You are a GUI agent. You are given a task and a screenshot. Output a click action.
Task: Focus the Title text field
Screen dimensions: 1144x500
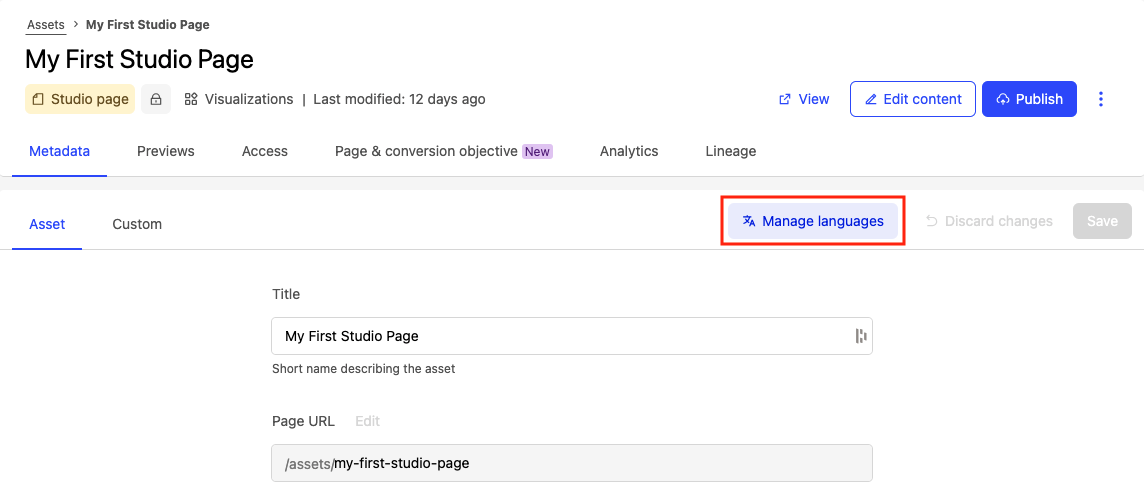click(x=560, y=336)
